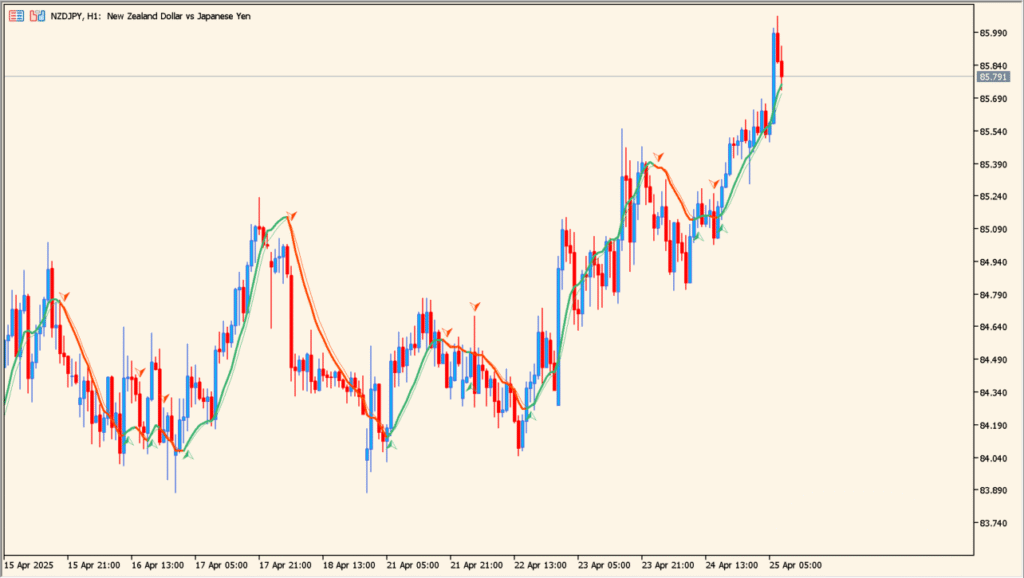
Task: Click the 23 Apr 05:00 time label
Action: click(604, 565)
